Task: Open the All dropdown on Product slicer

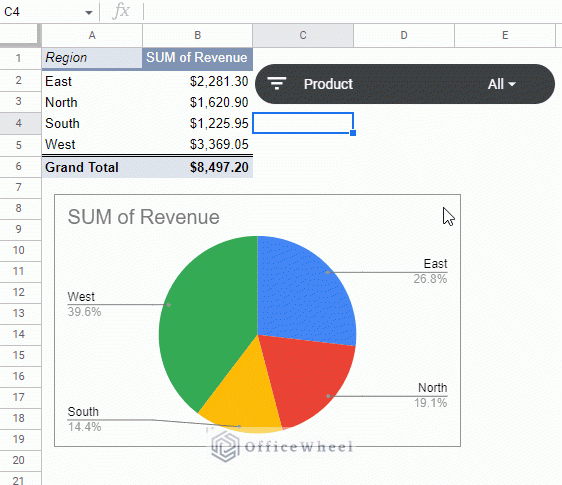Action: point(501,84)
